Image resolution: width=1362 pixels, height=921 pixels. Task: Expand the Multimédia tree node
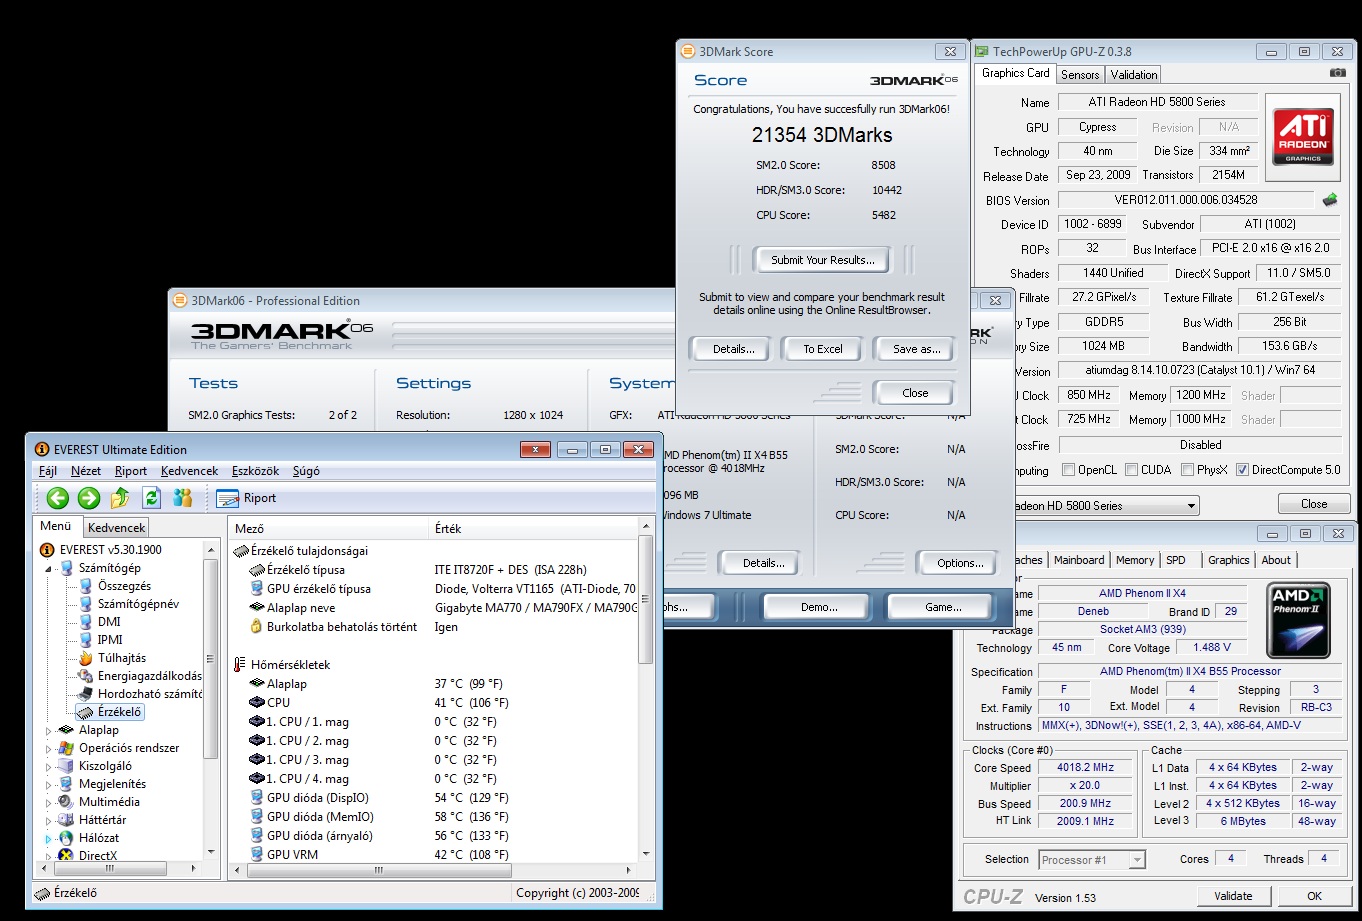click(x=48, y=802)
